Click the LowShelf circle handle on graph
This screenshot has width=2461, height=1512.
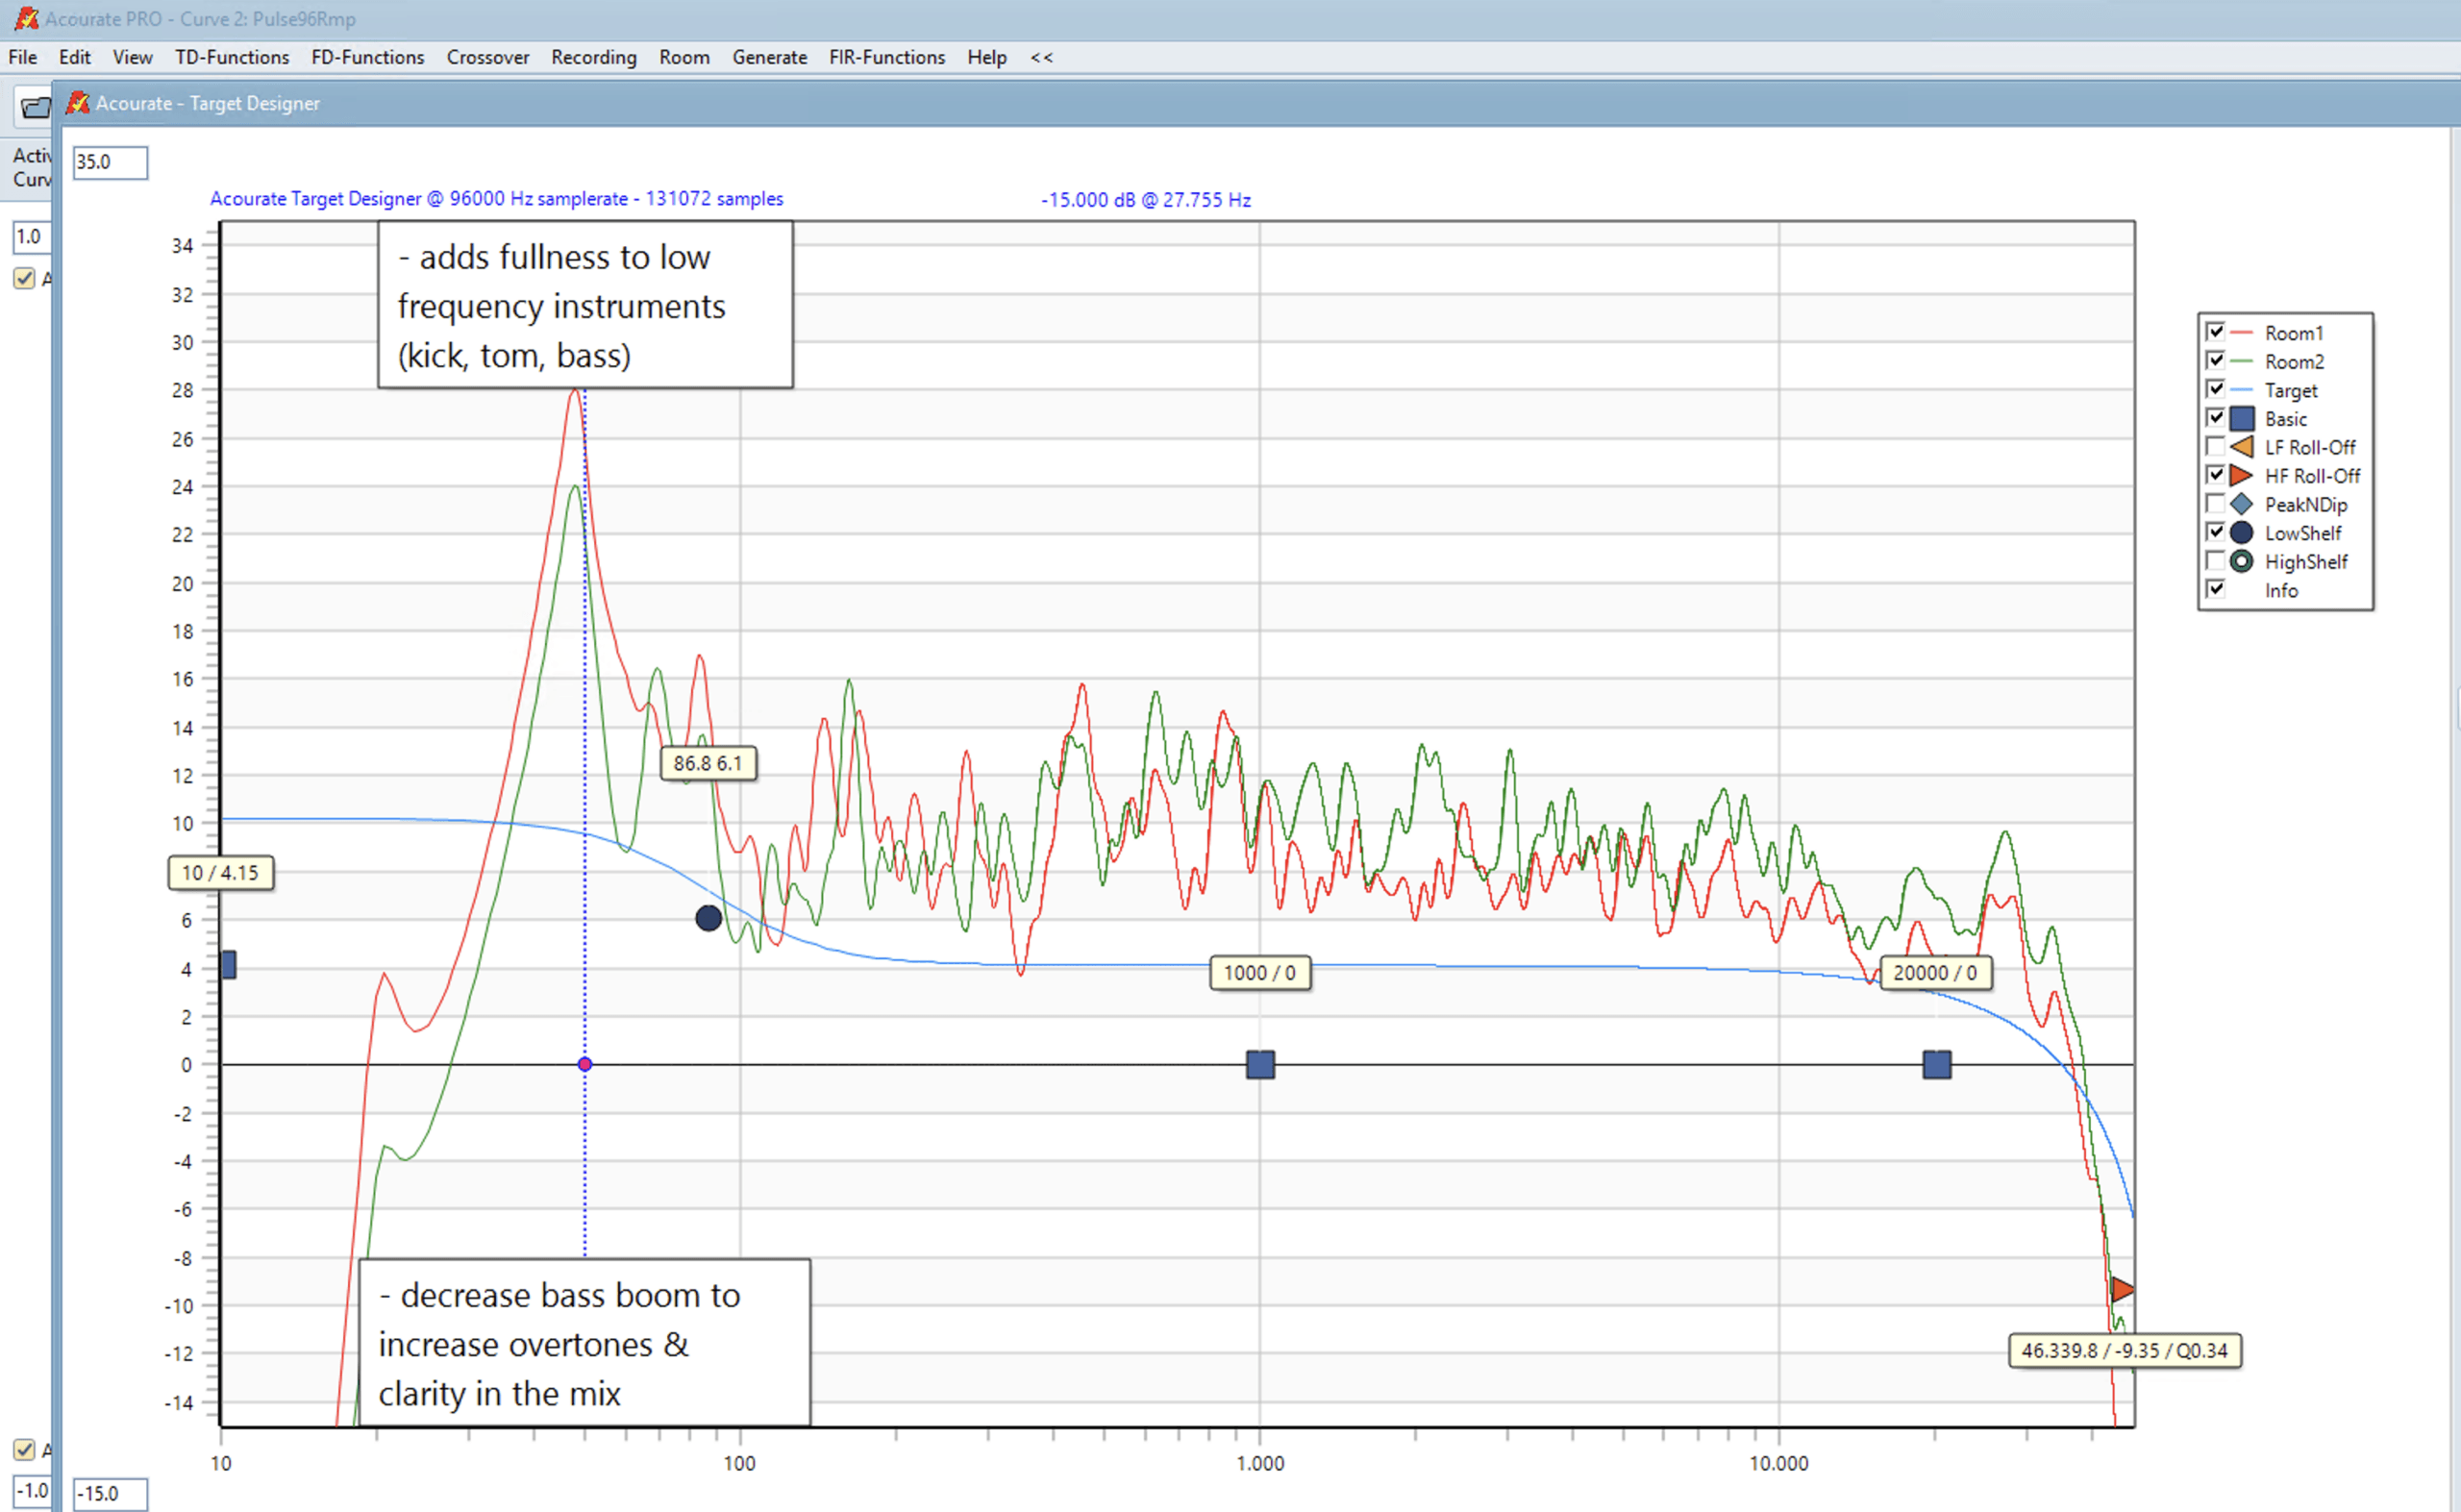(x=708, y=918)
